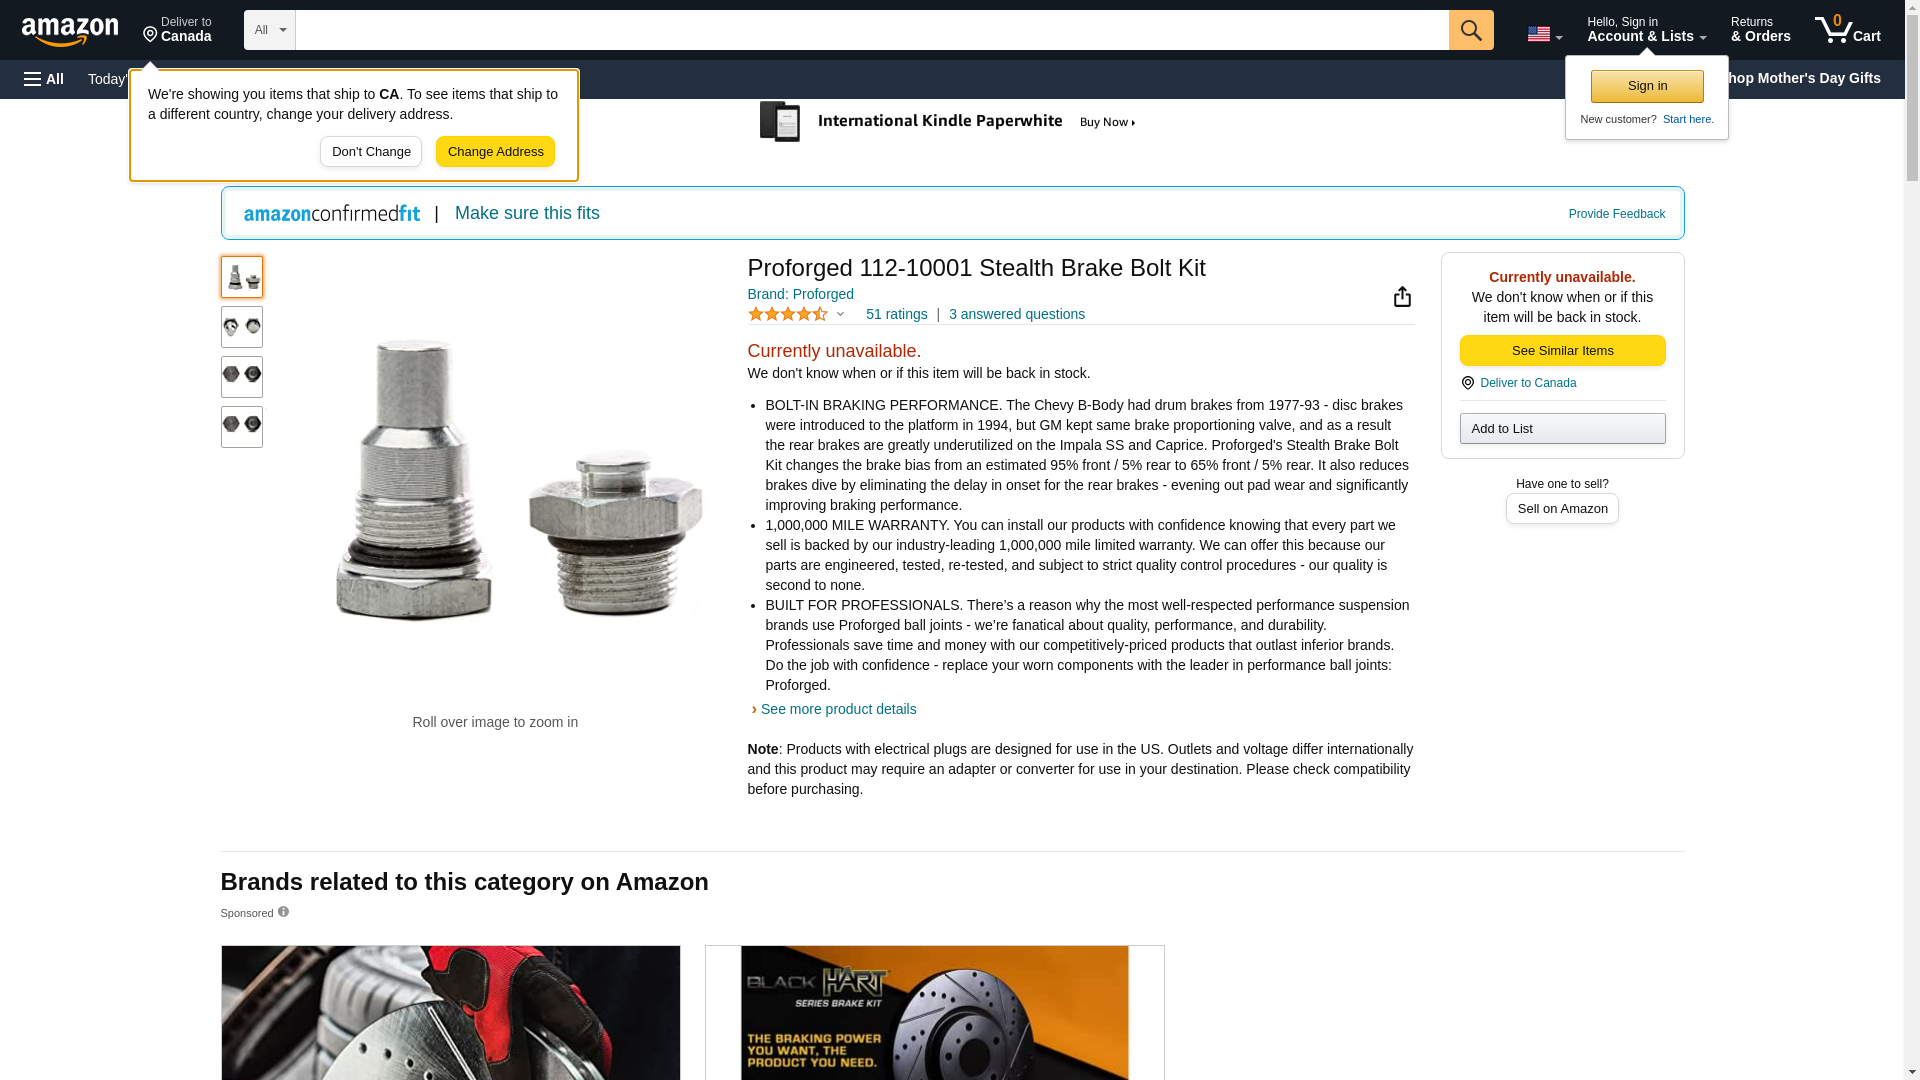Click the star rating icon
1920x1080 pixels.
click(787, 315)
